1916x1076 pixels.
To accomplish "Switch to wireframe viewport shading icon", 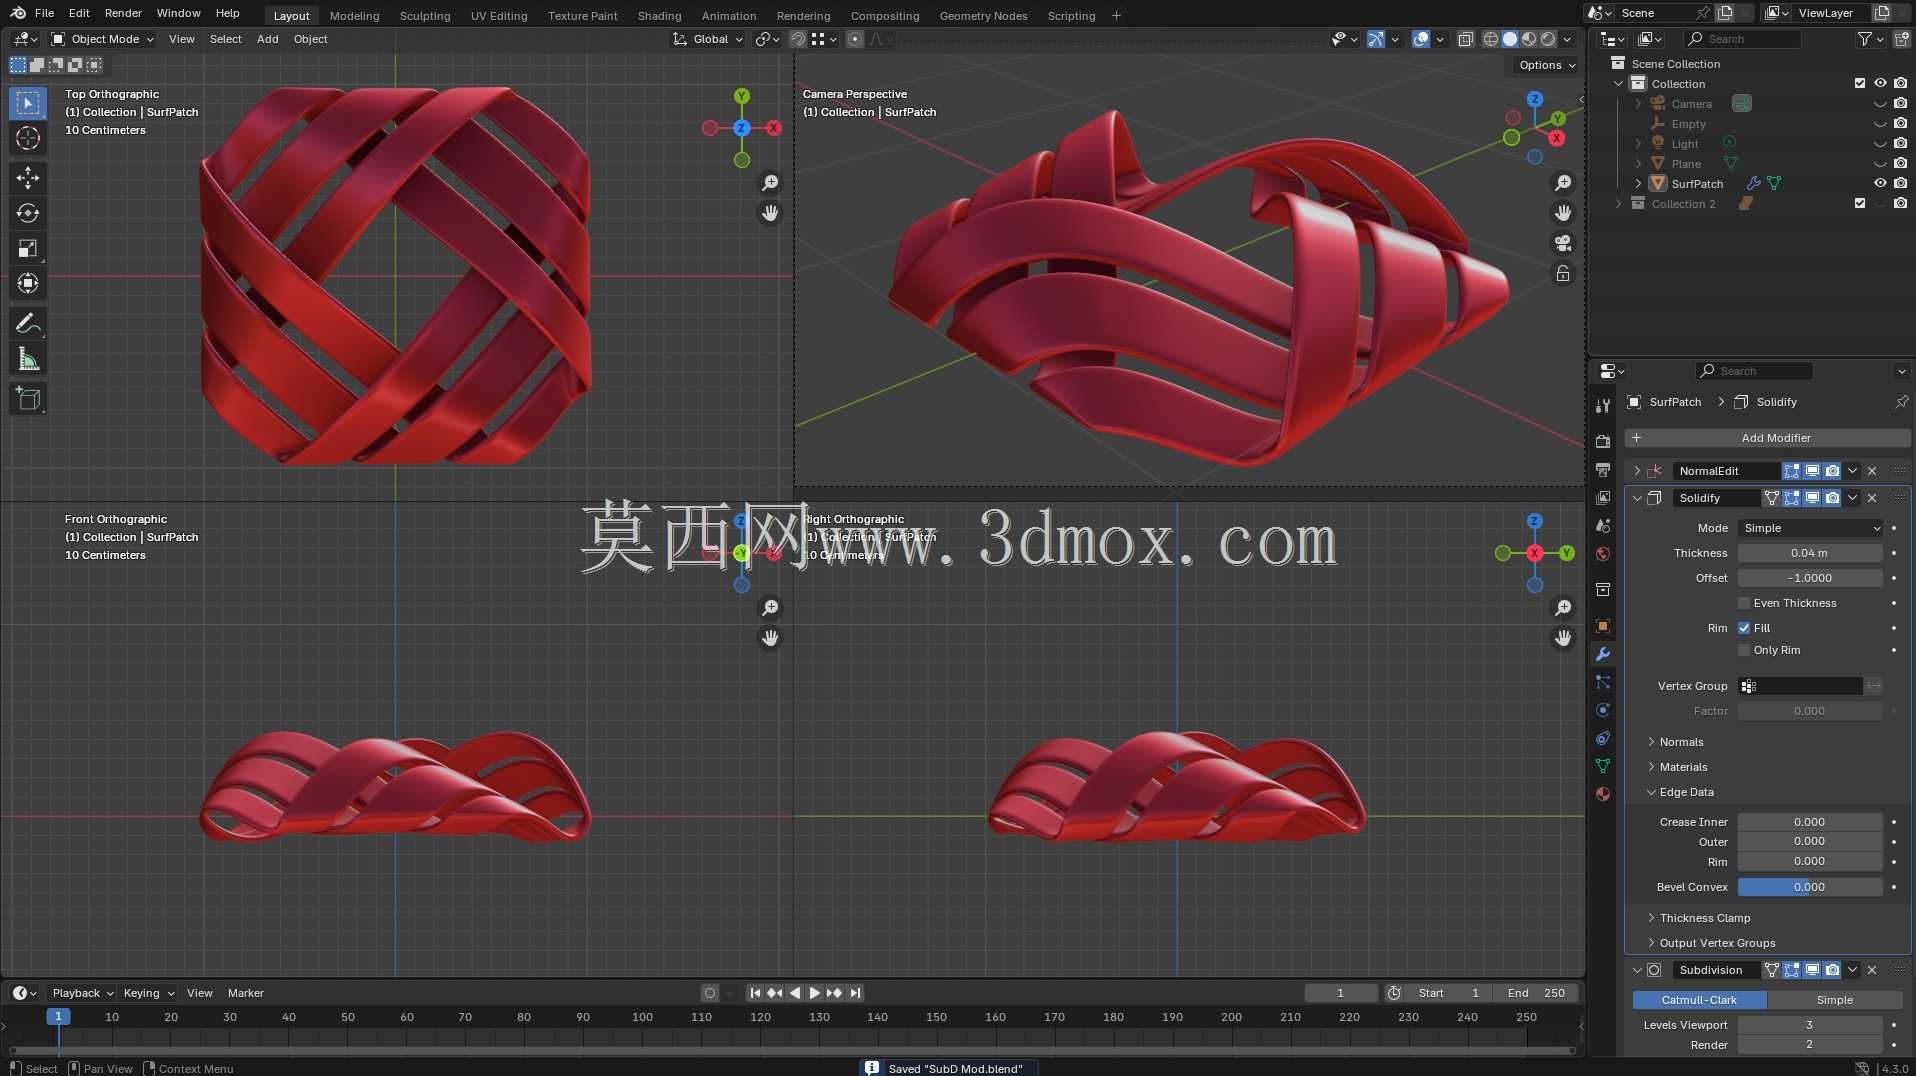I will 1490,39.
